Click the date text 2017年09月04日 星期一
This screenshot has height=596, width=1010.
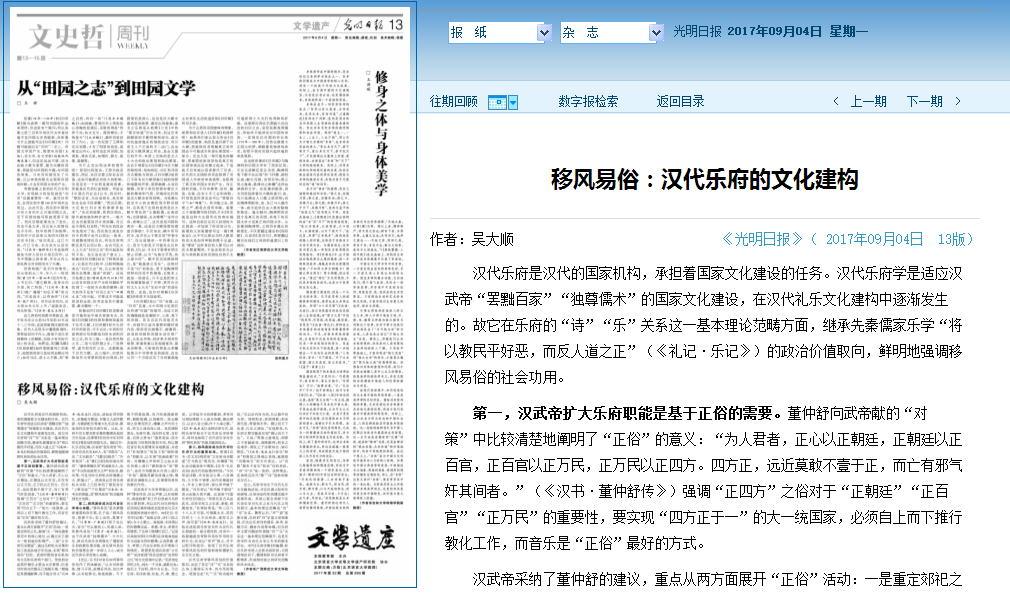pyautogui.click(x=797, y=32)
